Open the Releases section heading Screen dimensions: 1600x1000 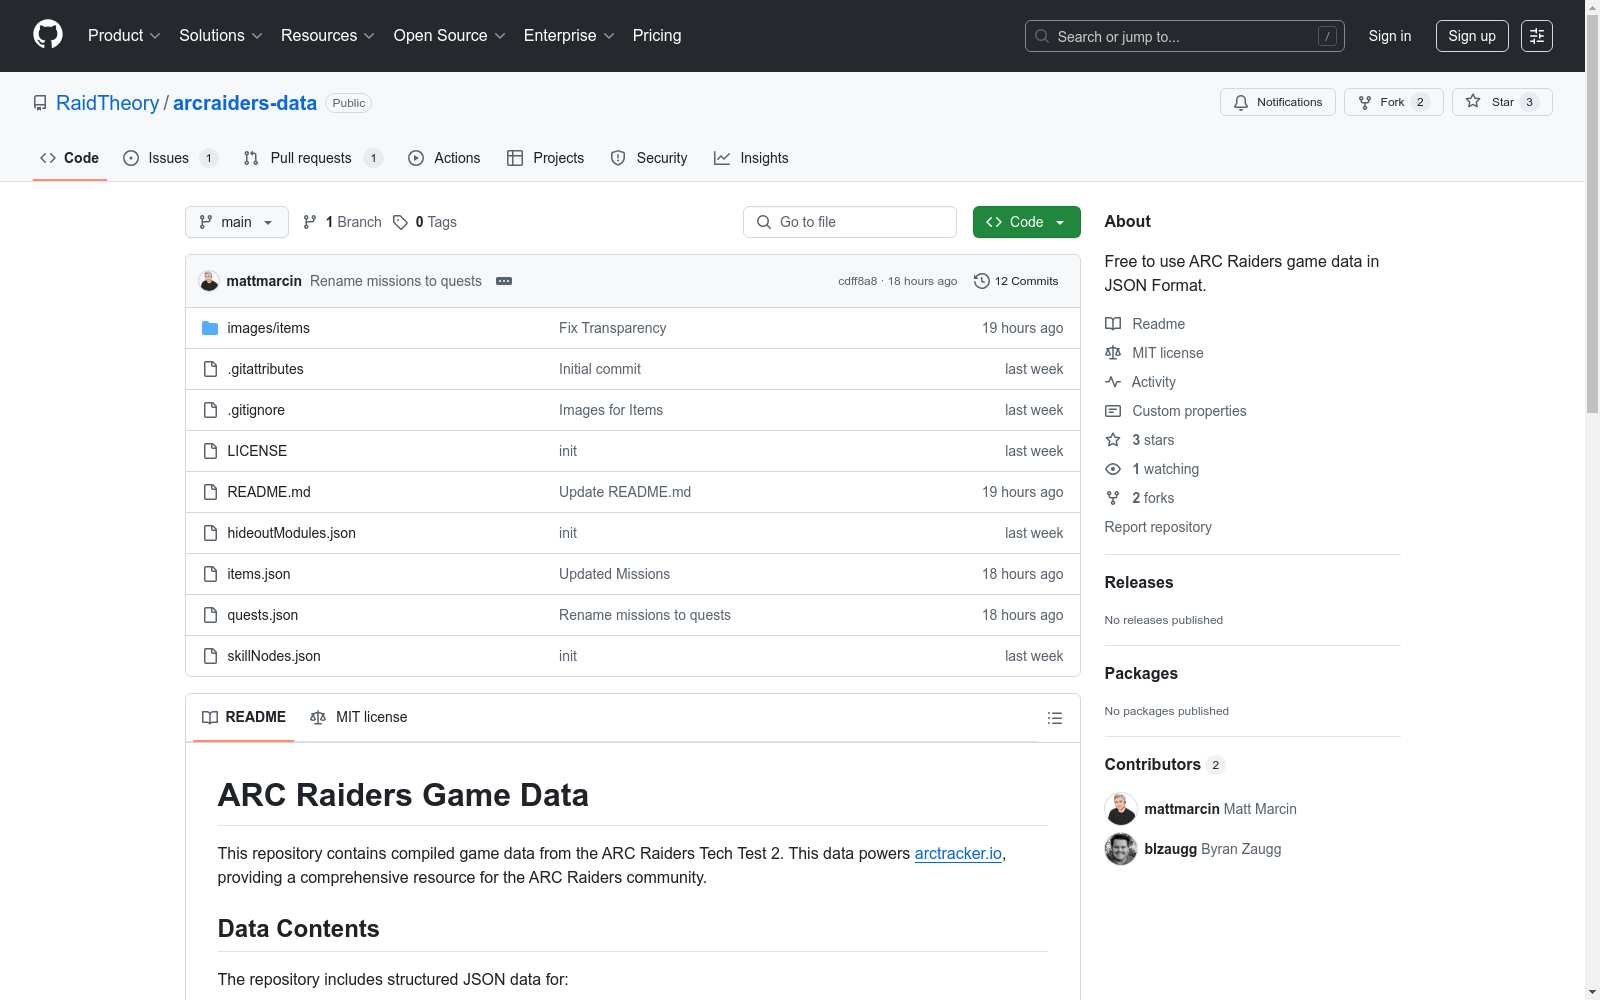[1139, 582]
